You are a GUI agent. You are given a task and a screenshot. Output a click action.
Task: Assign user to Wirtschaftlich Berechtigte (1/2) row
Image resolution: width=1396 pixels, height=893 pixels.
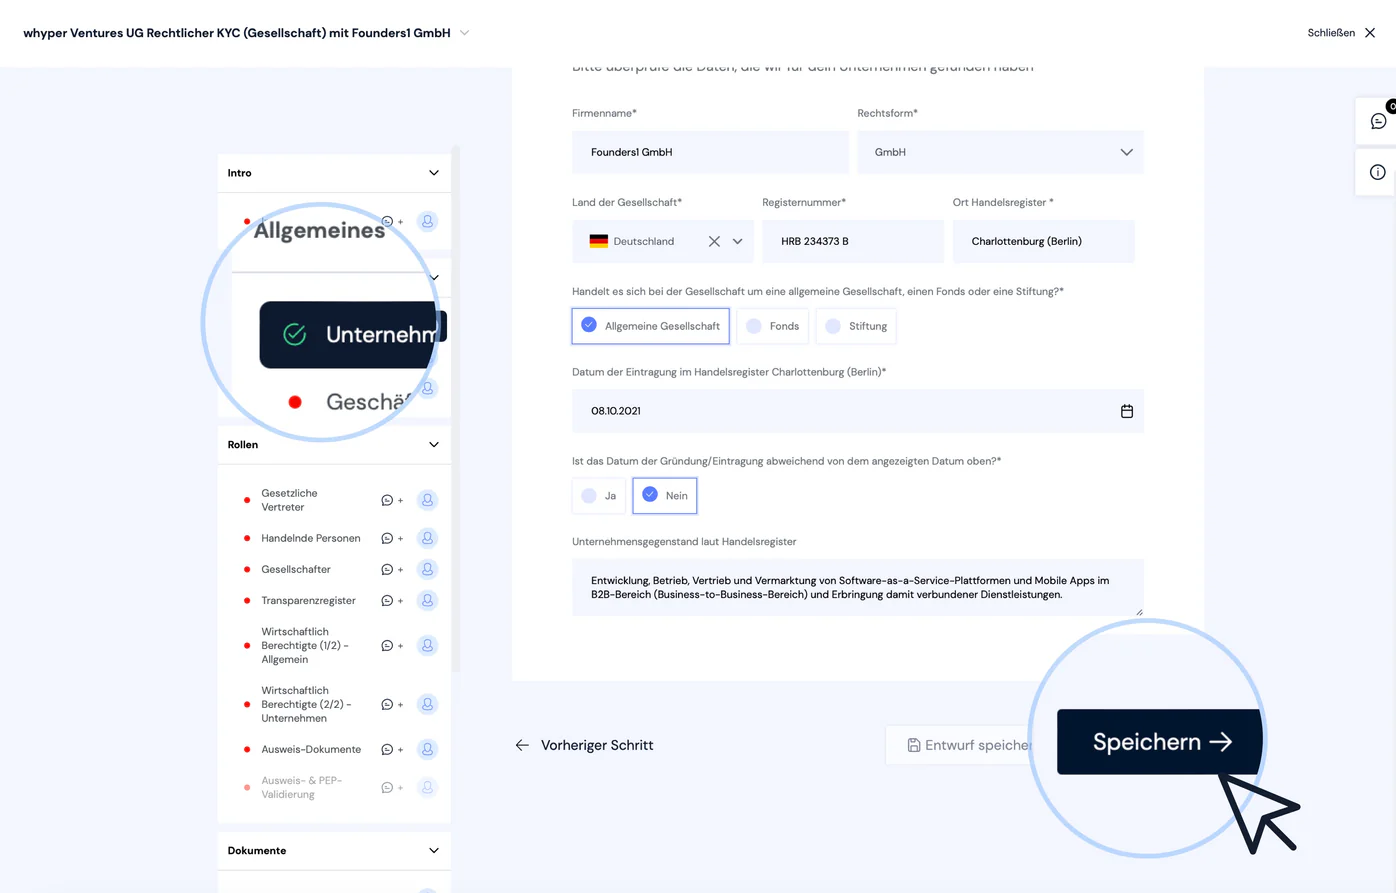(x=427, y=645)
